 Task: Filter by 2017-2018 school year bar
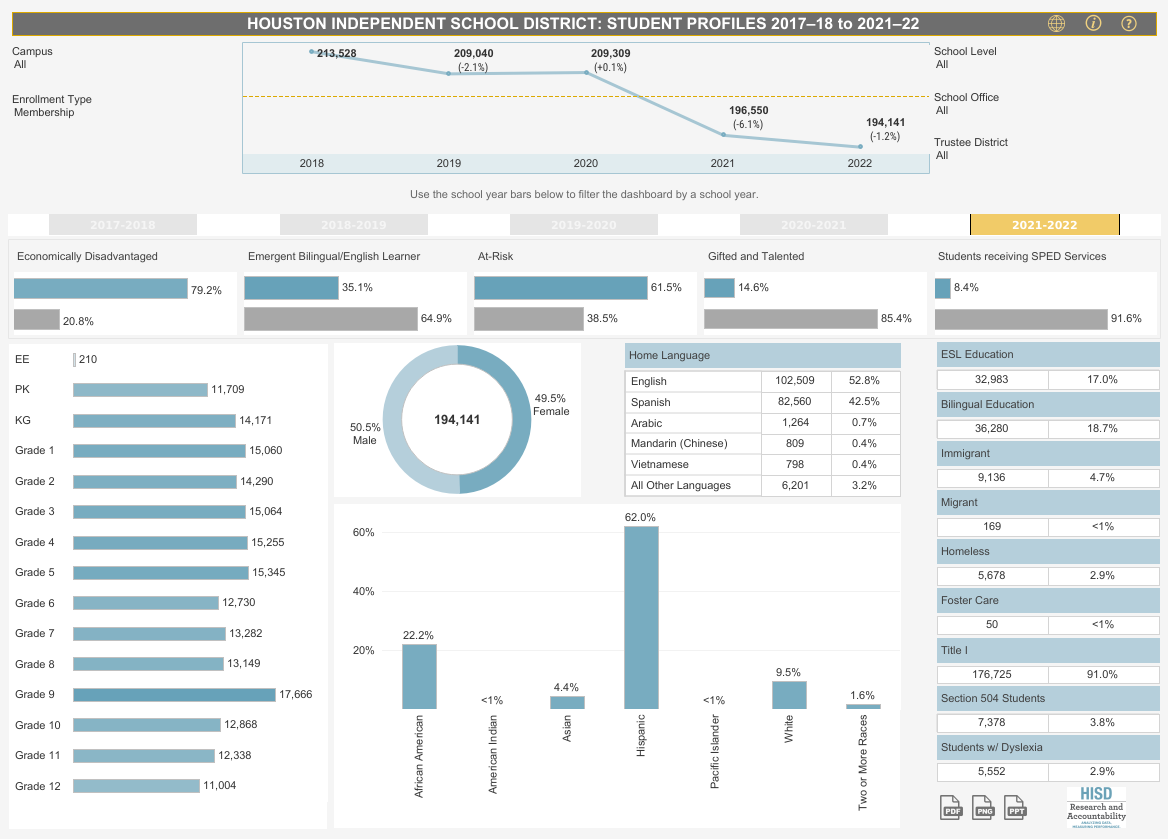pos(123,224)
